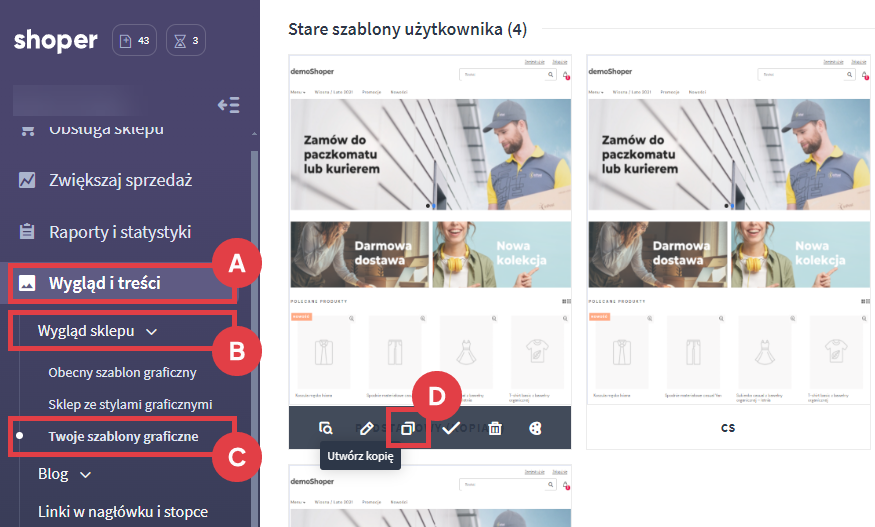Click the shoper logo

pos(56,41)
